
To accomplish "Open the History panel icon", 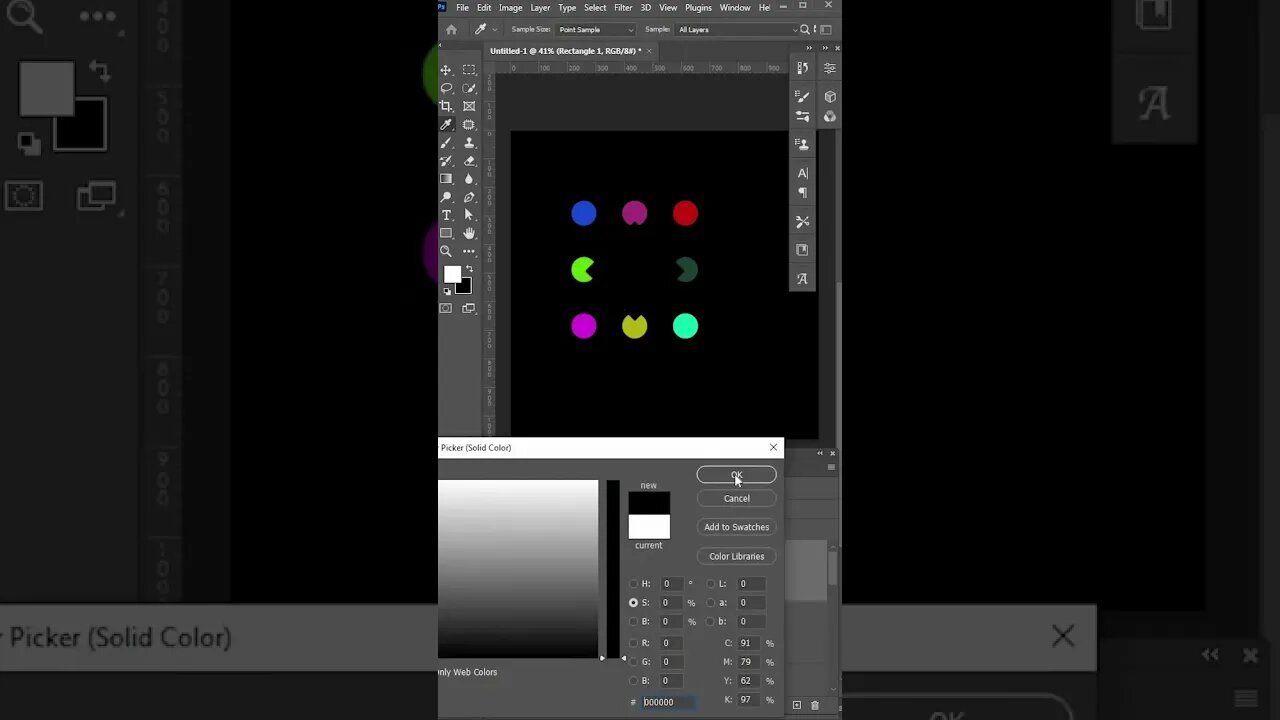I will (x=802, y=68).
